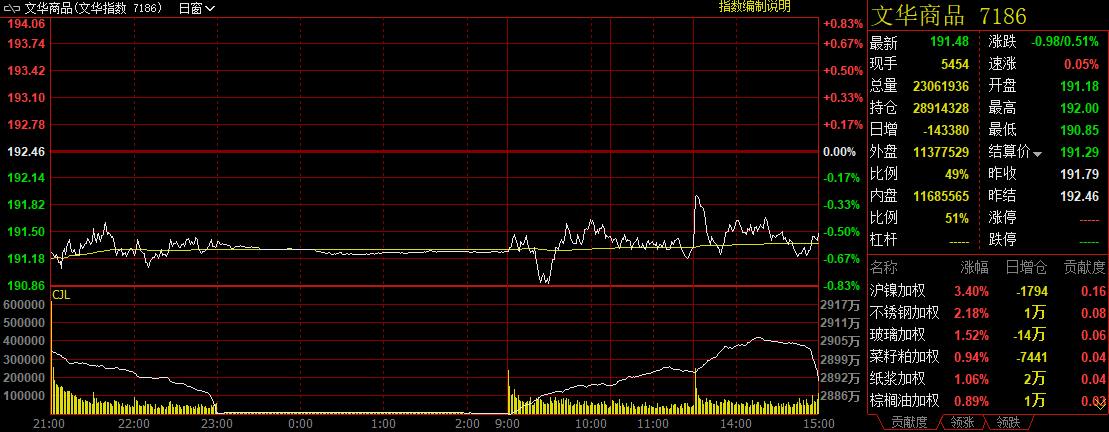Switch to the 贡献度 tab
This screenshot has height=432, width=1109.
(909, 423)
